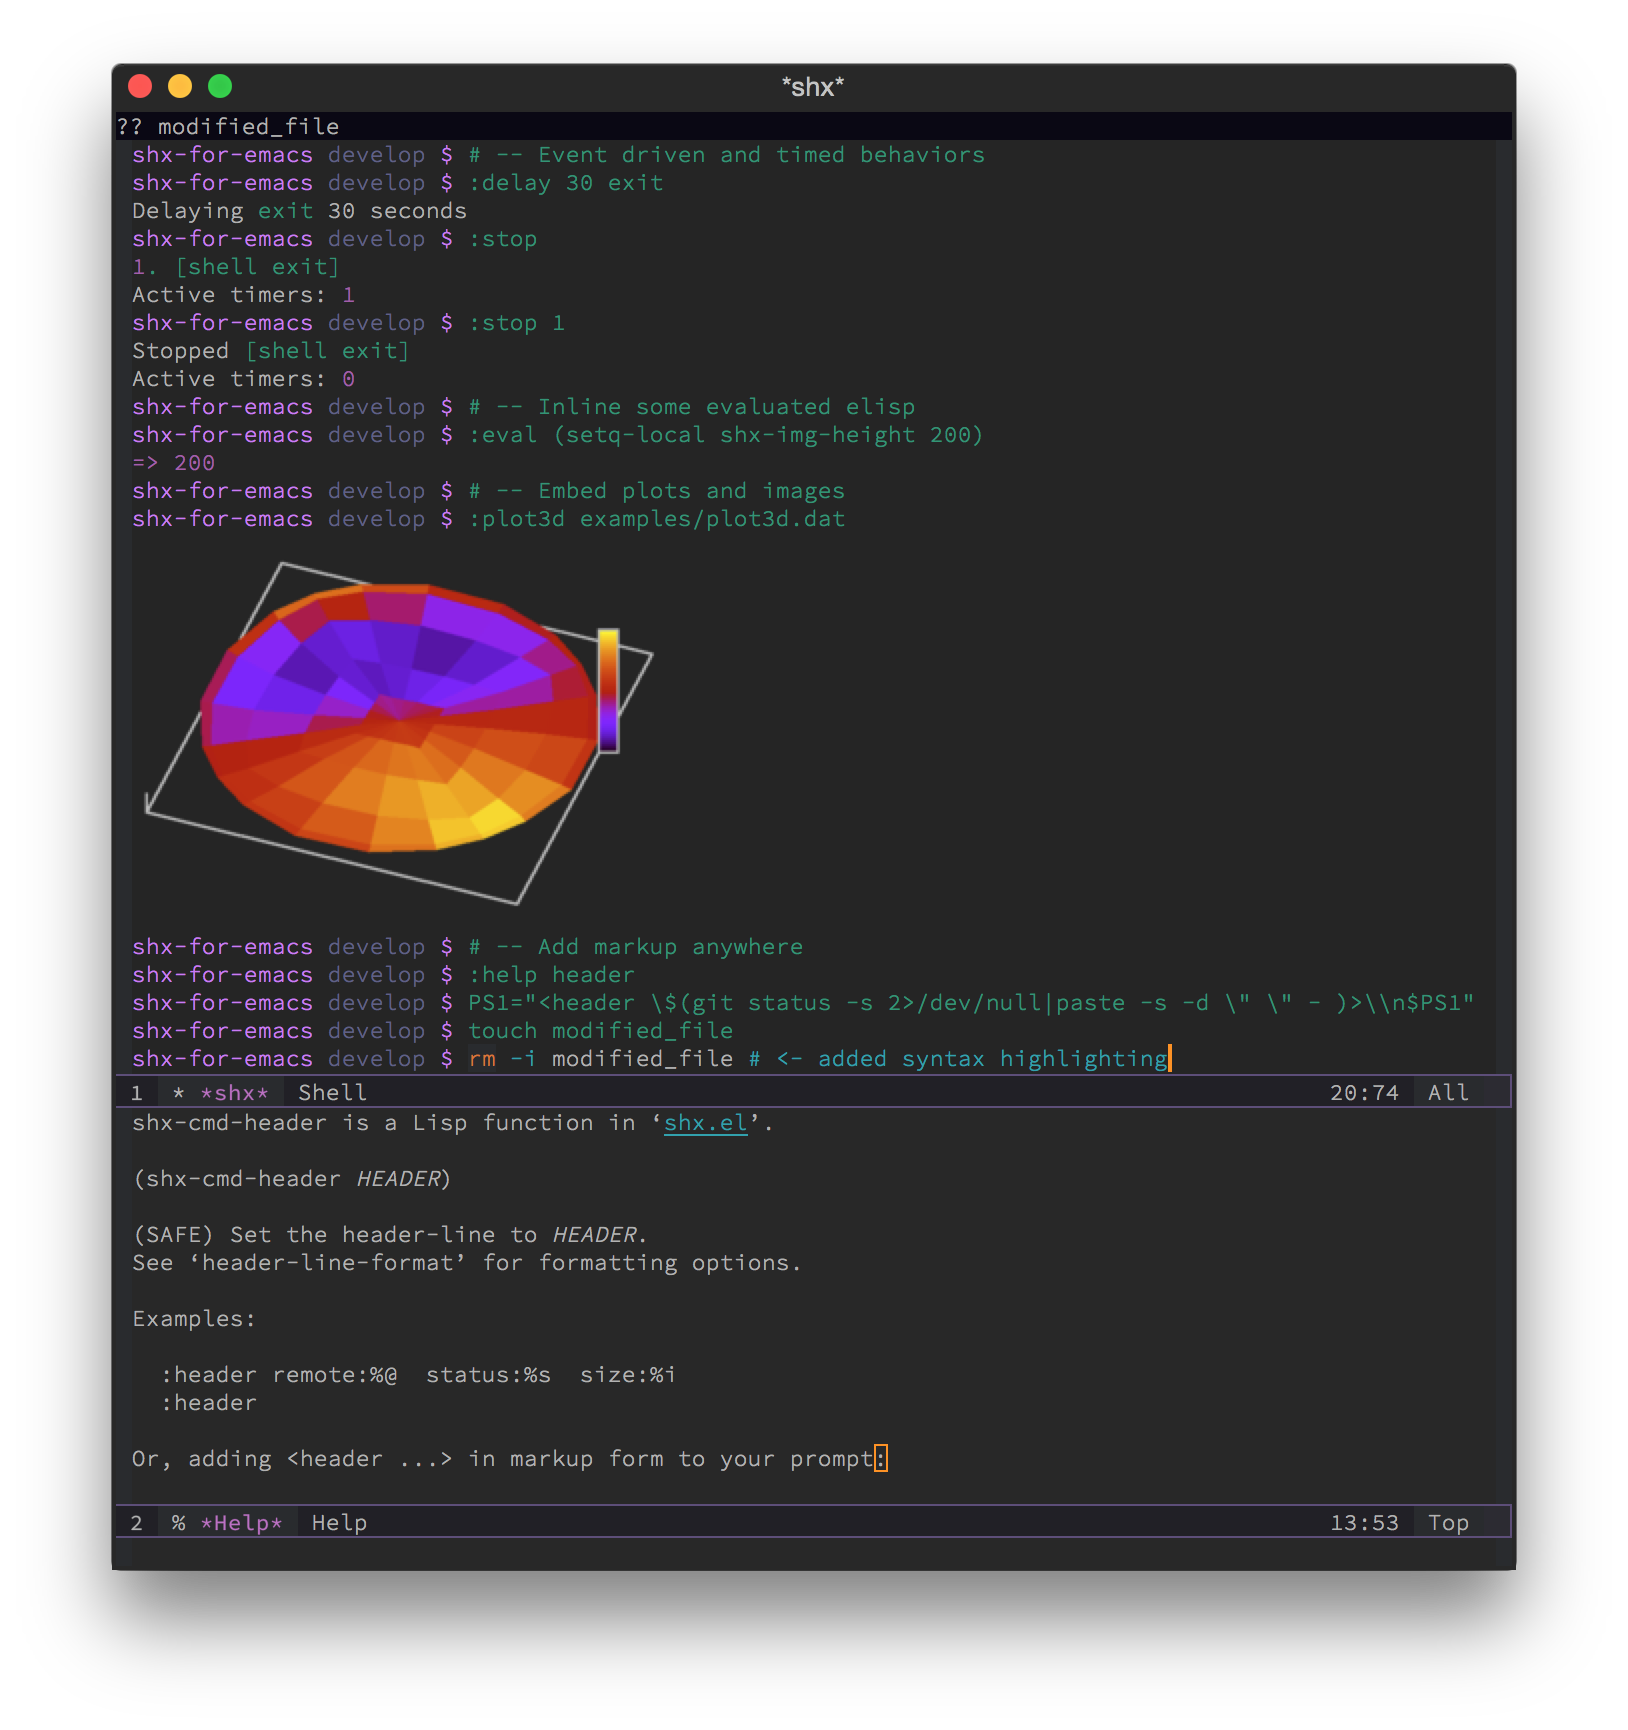Screen dimensions: 1628x1730
Task: Click the 'Delaying exit 30 seconds' output
Action: click(299, 211)
